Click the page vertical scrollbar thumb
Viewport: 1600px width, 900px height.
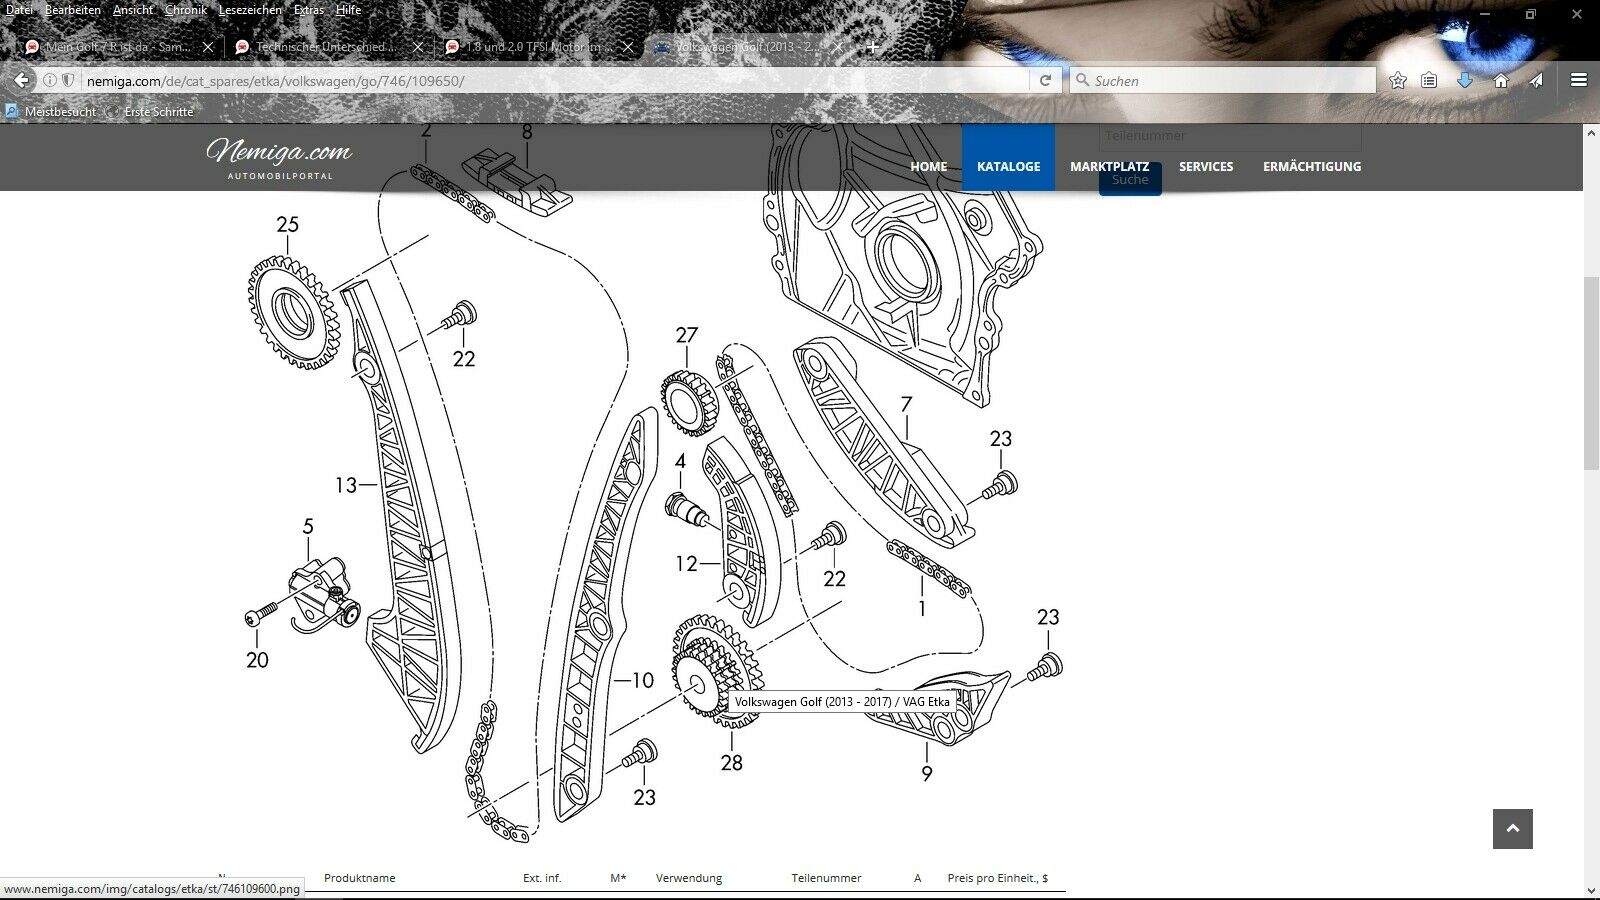pyautogui.click(x=1591, y=372)
